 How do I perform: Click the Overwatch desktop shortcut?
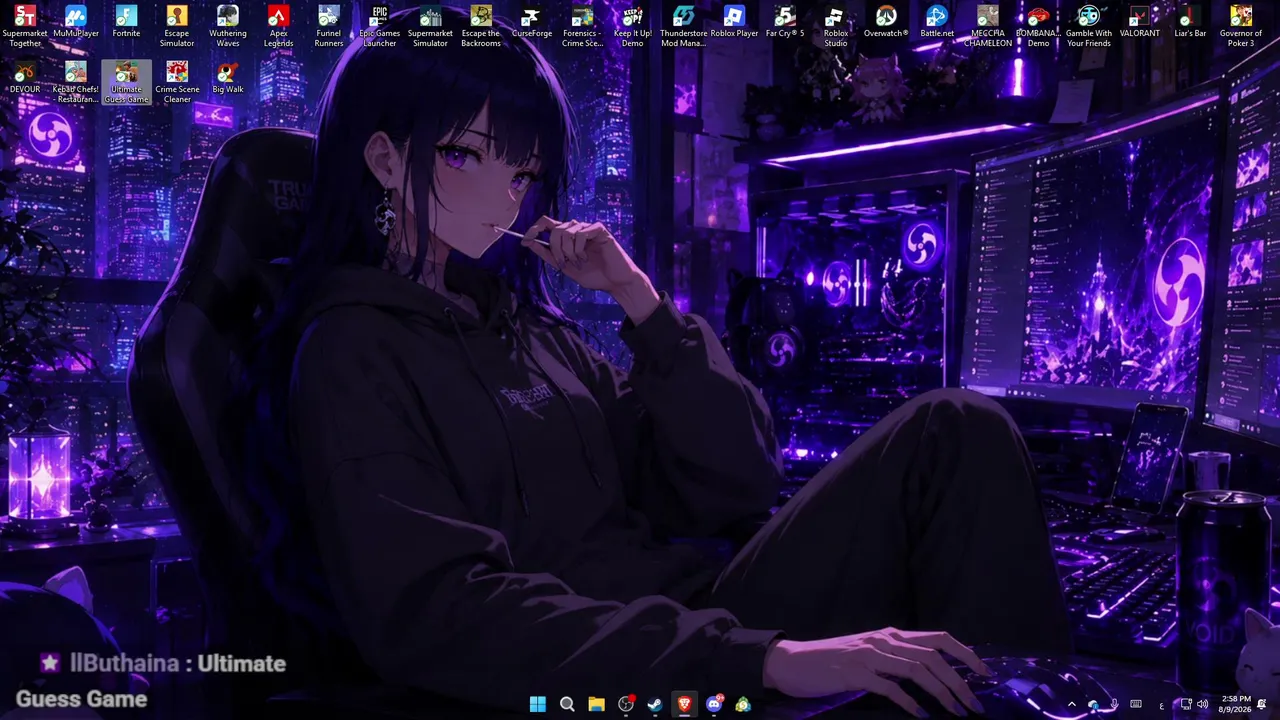886,22
